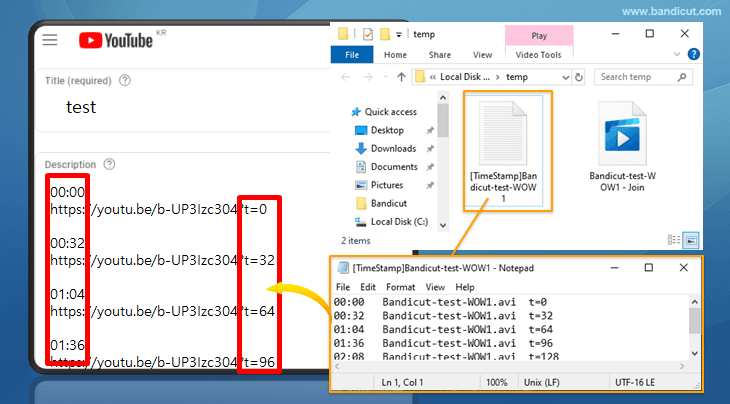Image resolution: width=730 pixels, height=404 pixels.
Task: Click 'Local Disk ...' in the address path
Action: (x=465, y=77)
